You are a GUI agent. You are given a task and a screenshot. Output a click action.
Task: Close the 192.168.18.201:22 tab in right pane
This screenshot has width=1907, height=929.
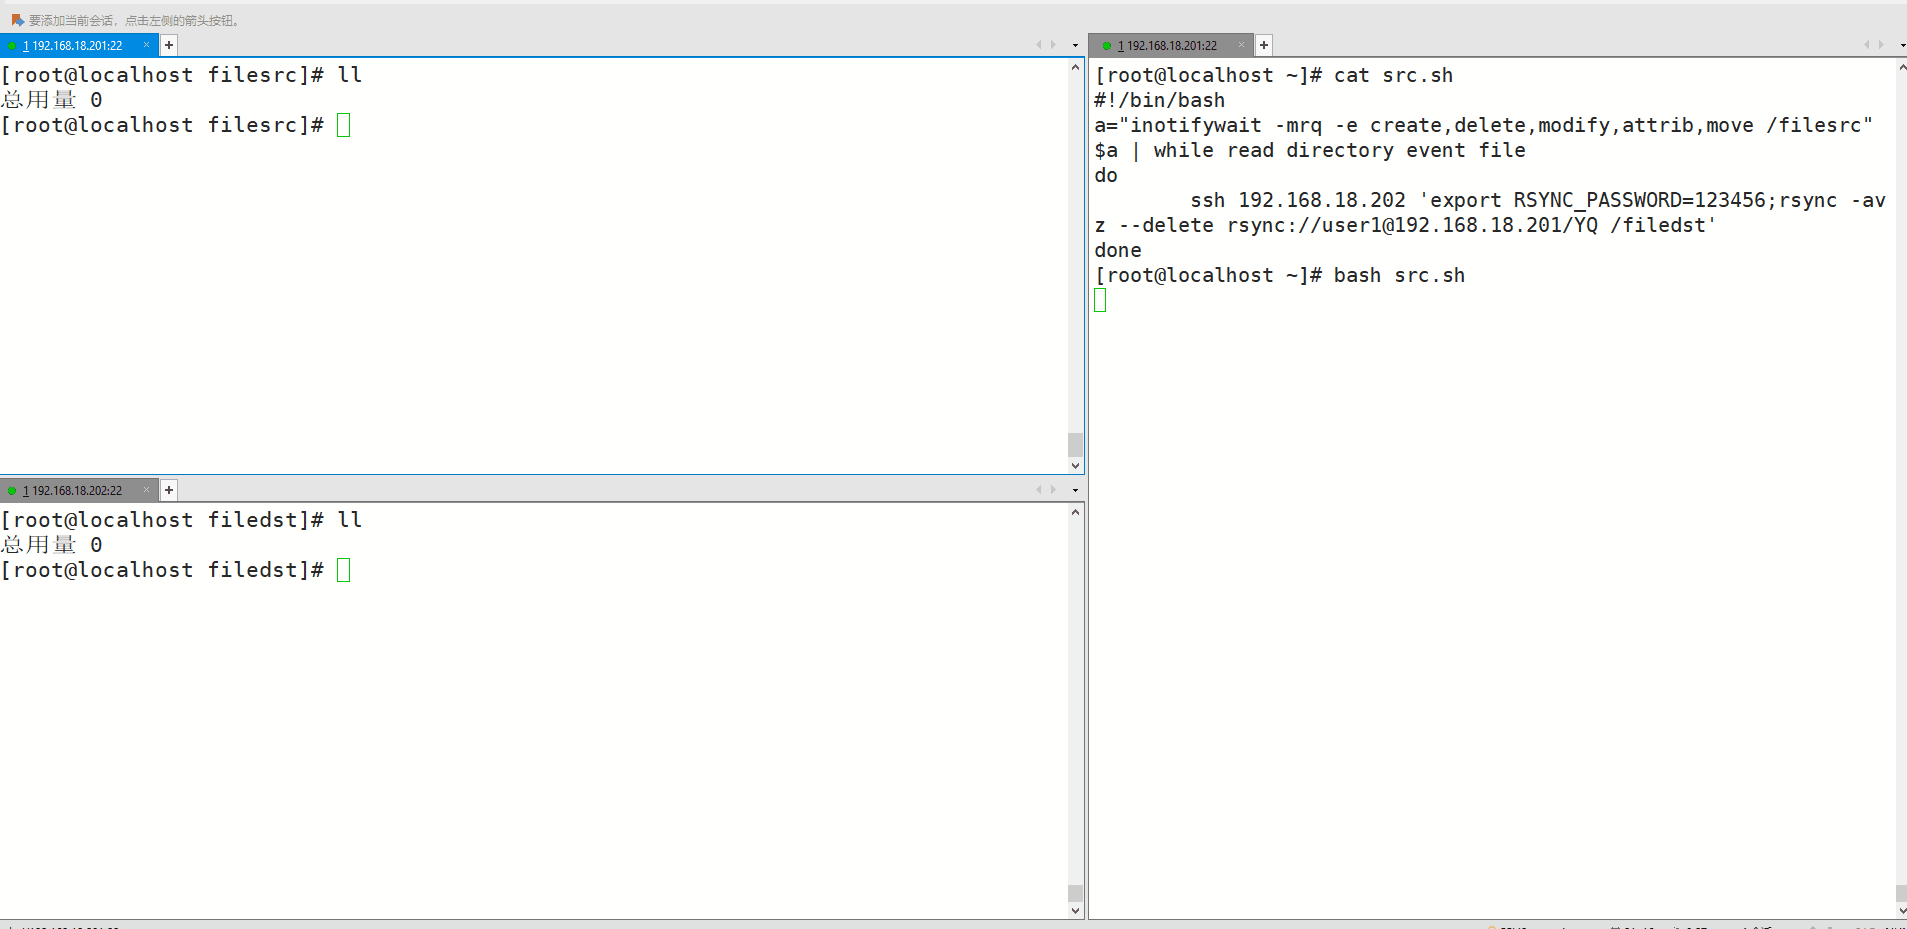[1241, 45]
